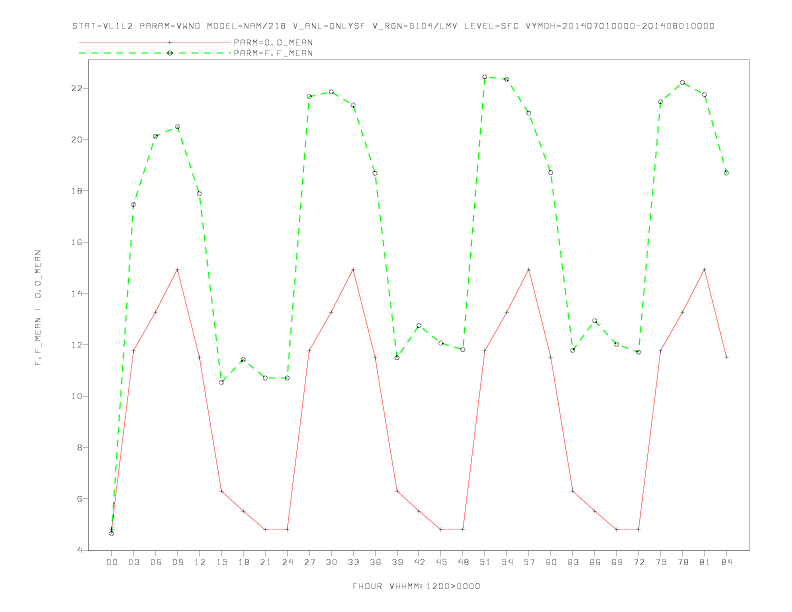Click x-axis tick label 24
The width and height of the screenshot is (792, 612).
[287, 562]
